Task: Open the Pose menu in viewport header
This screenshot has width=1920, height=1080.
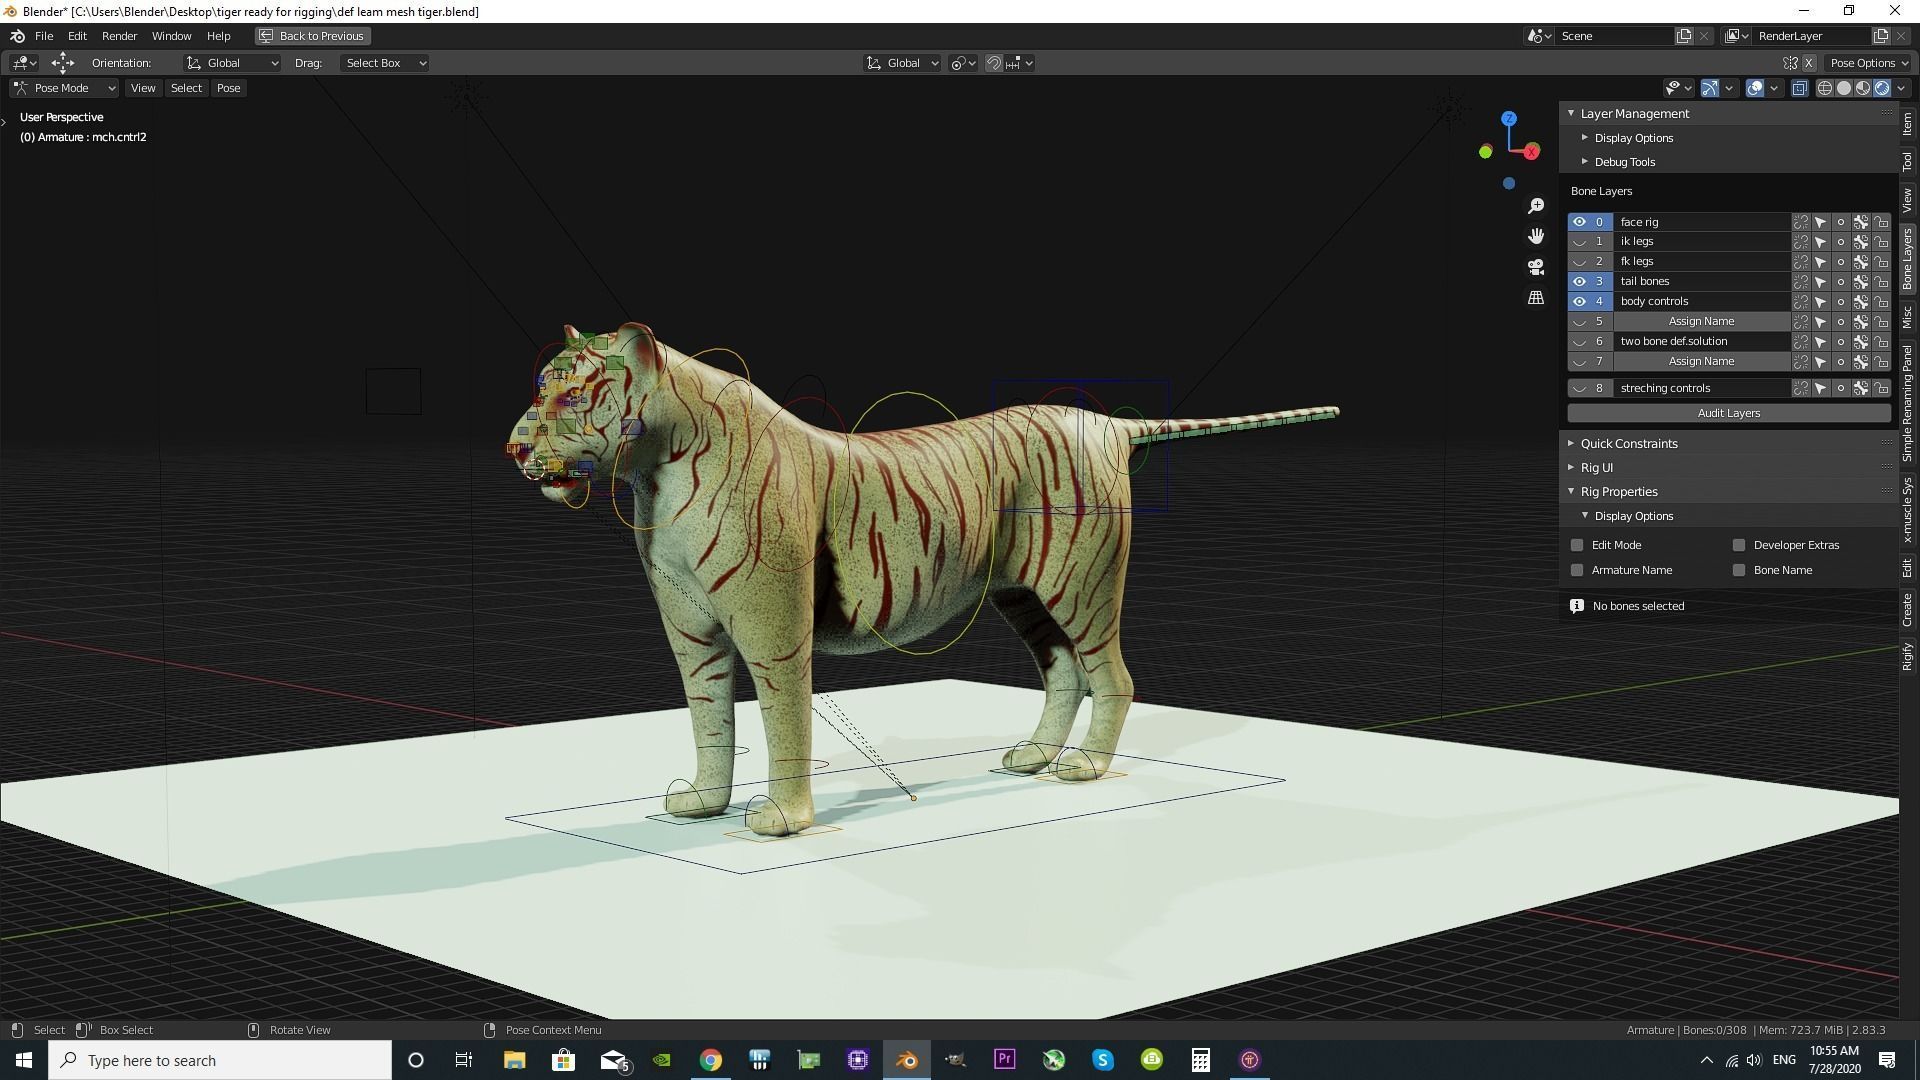Action: click(x=228, y=88)
